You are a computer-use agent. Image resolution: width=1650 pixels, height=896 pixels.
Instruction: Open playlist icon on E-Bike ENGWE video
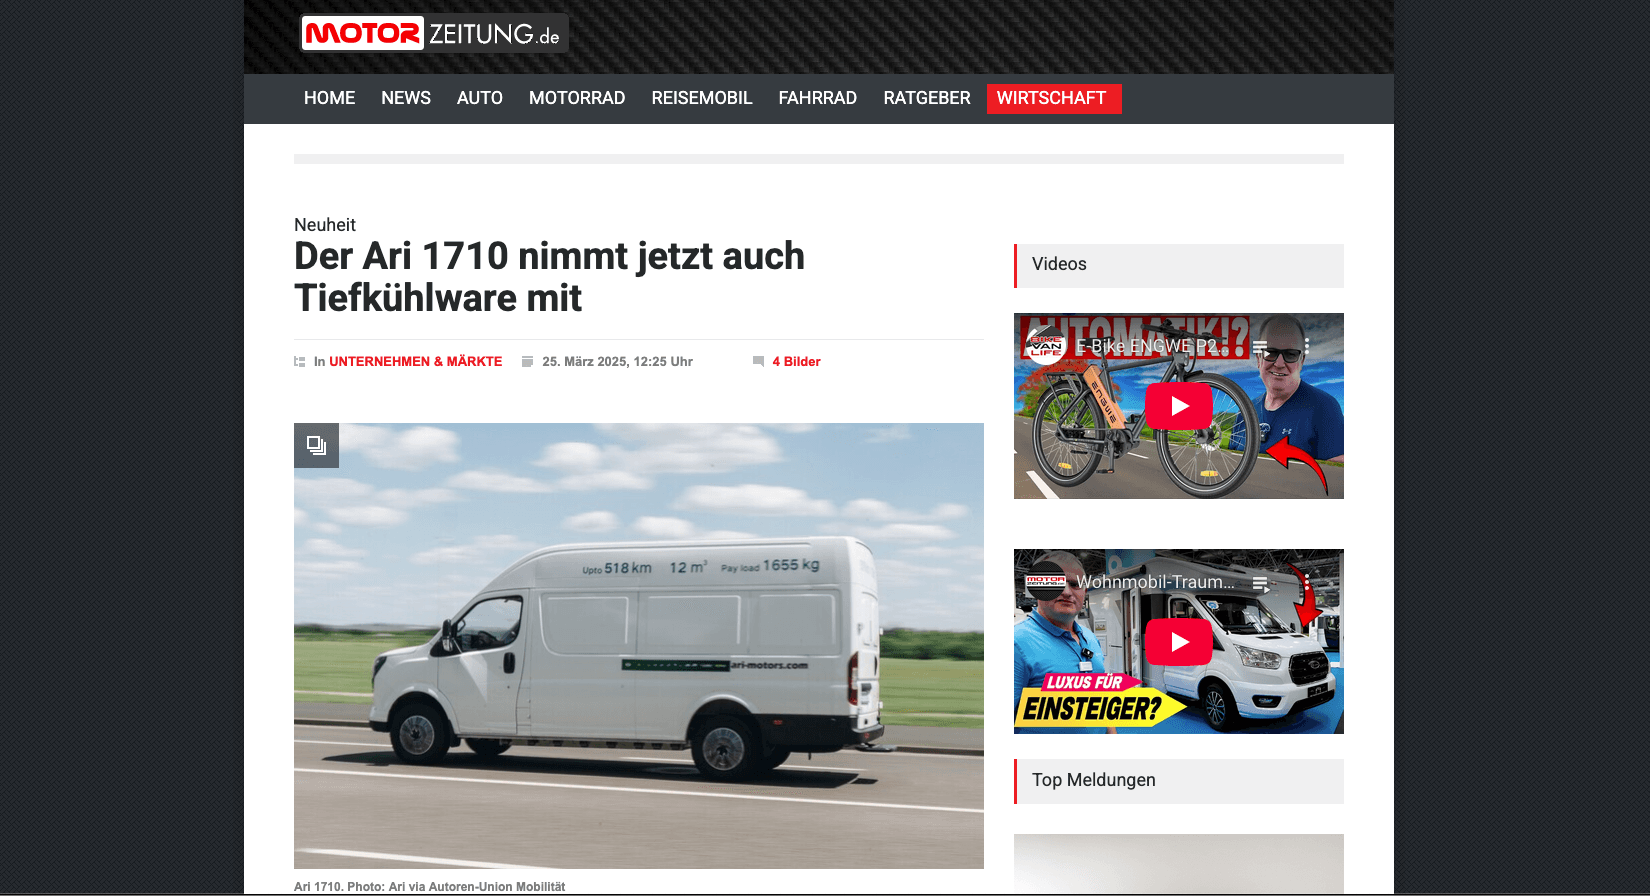(x=1261, y=348)
